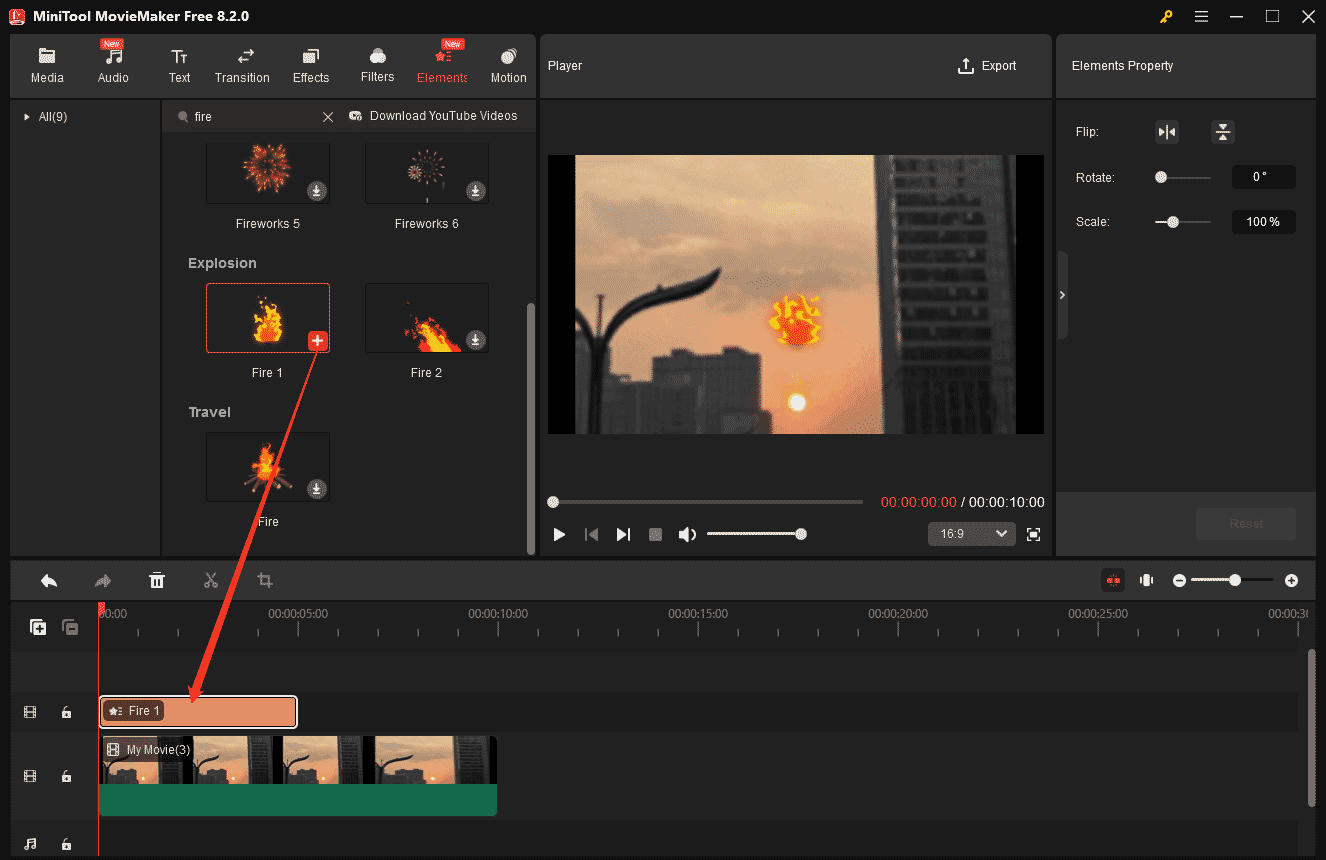Download the Fireworks 6 element
The image size is (1326, 860).
point(476,191)
